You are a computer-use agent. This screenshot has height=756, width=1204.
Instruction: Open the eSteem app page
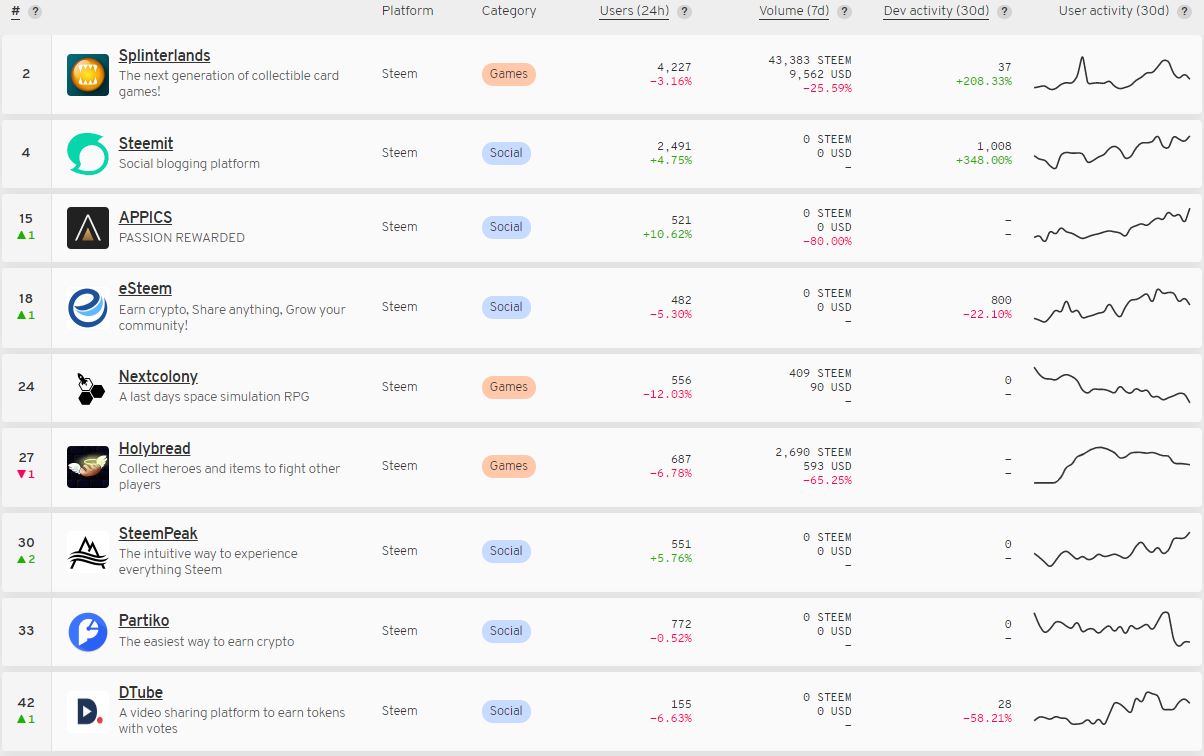(145, 289)
